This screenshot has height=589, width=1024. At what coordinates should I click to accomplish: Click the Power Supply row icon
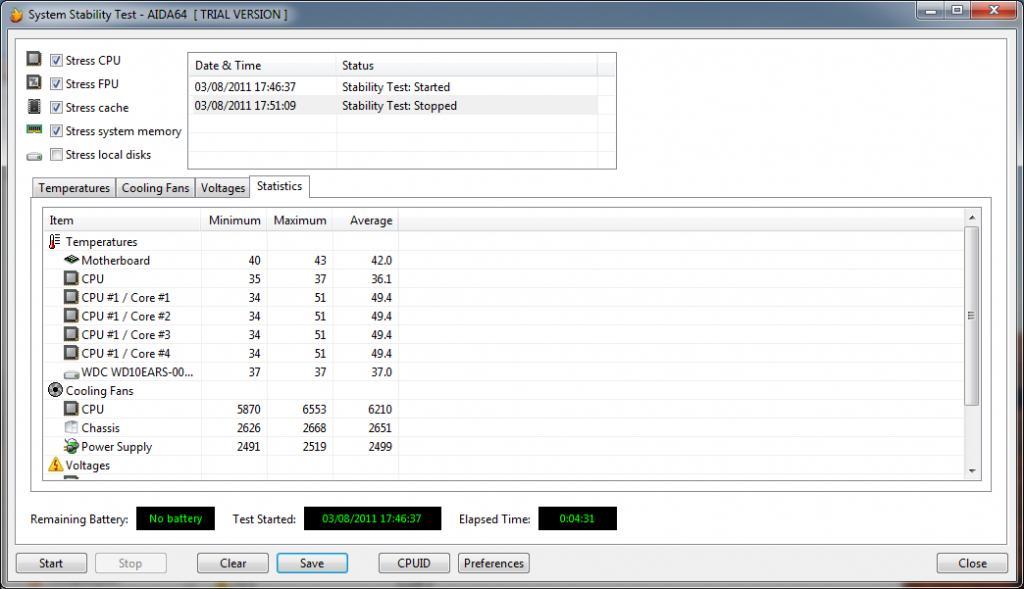[x=71, y=446]
